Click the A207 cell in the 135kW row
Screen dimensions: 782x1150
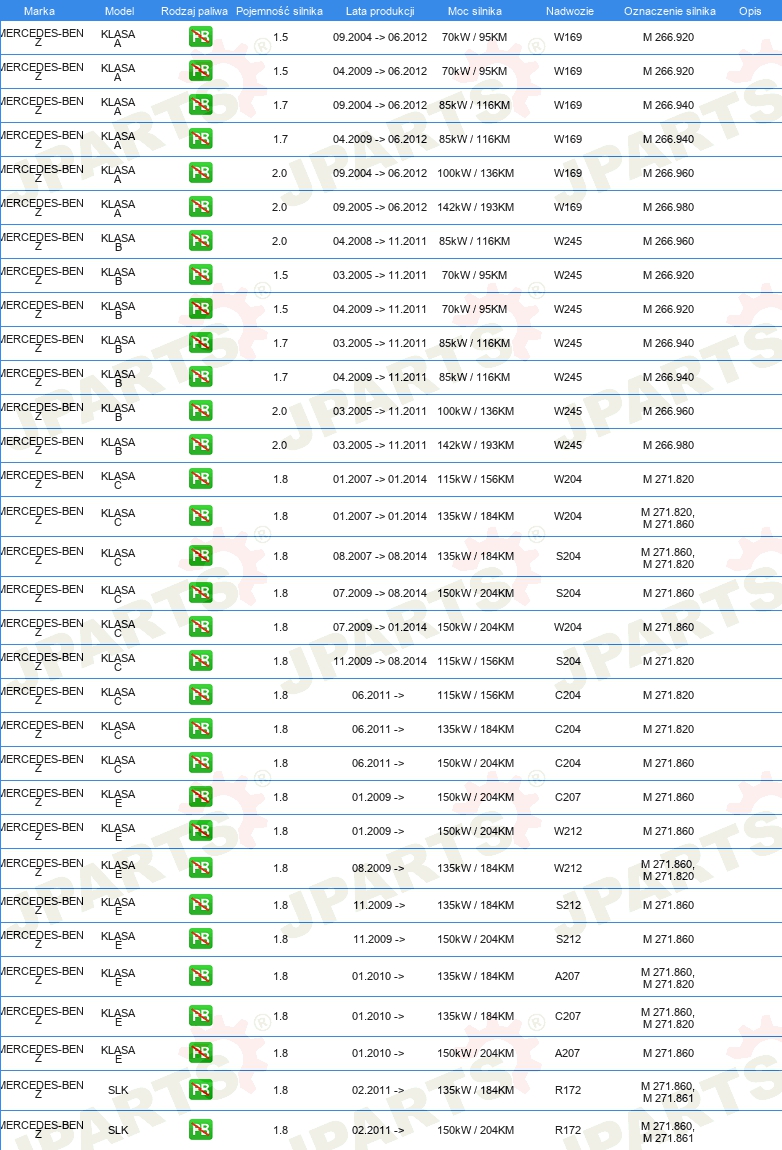coord(567,976)
